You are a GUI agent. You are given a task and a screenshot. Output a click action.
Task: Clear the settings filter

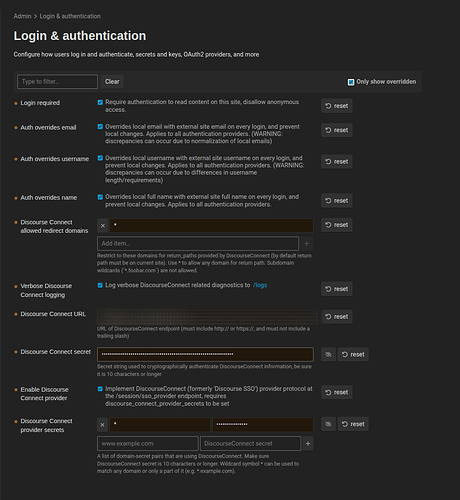point(112,82)
